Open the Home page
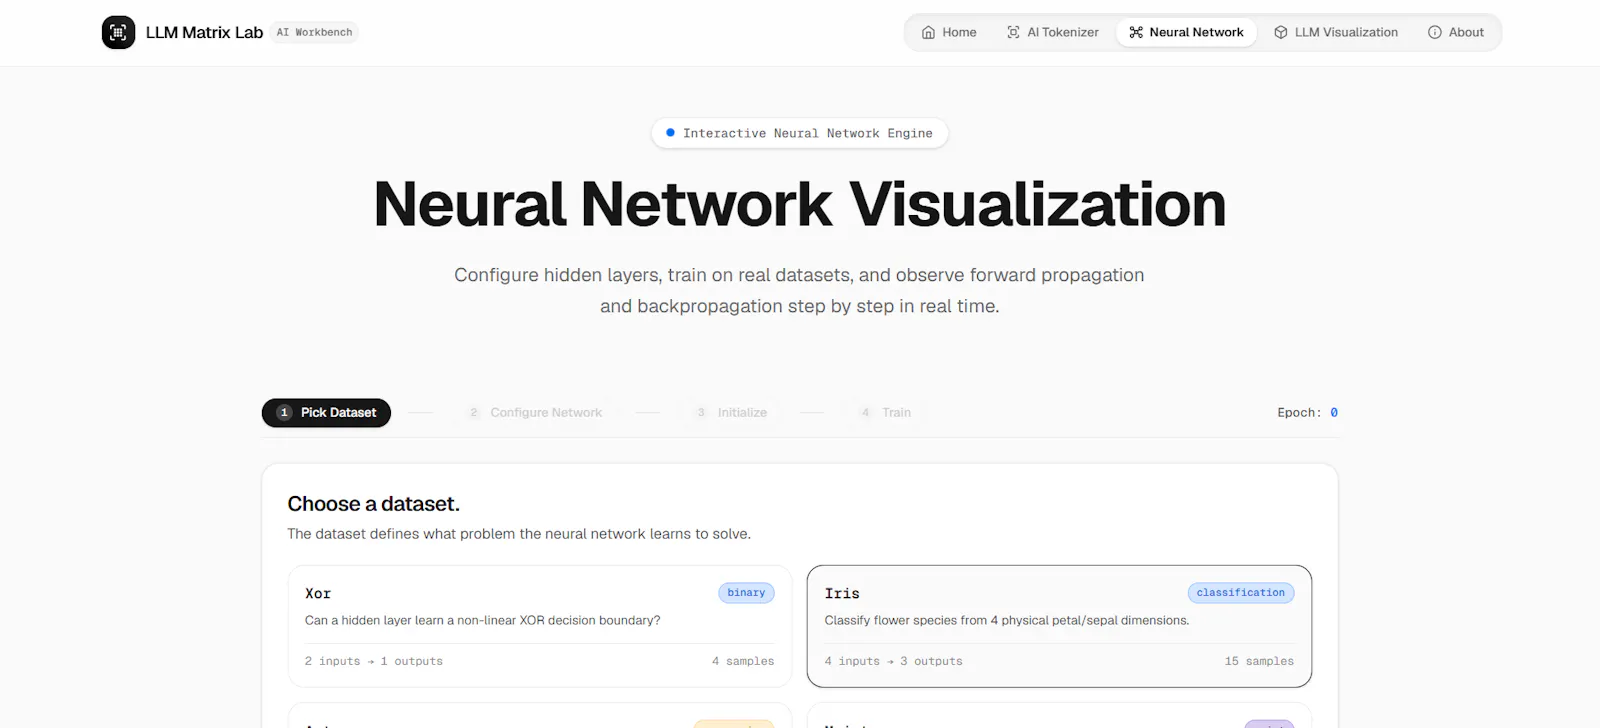The width and height of the screenshot is (1600, 728). tap(949, 32)
